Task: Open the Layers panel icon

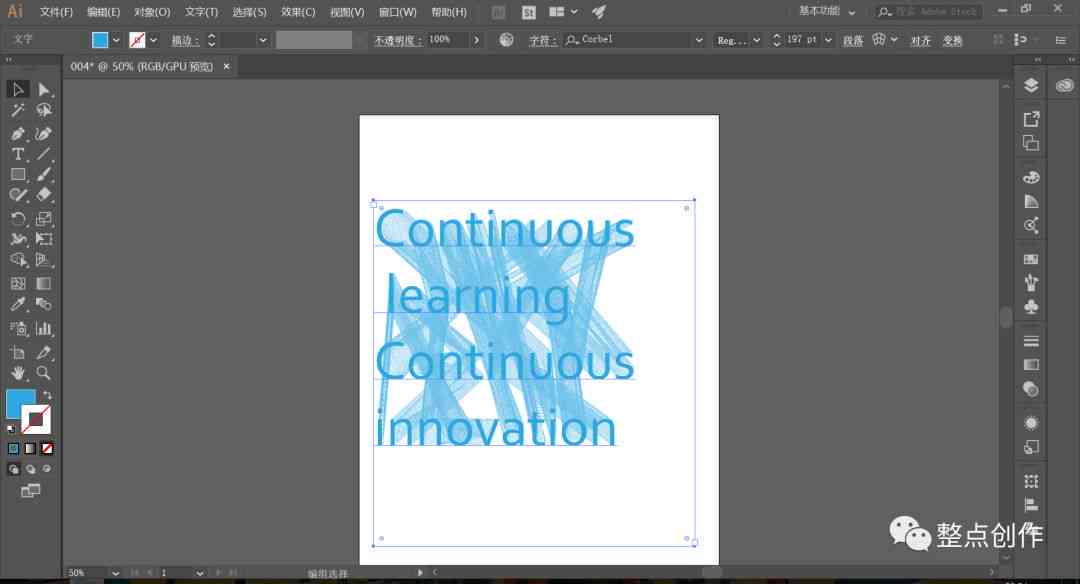Action: [x=1030, y=85]
